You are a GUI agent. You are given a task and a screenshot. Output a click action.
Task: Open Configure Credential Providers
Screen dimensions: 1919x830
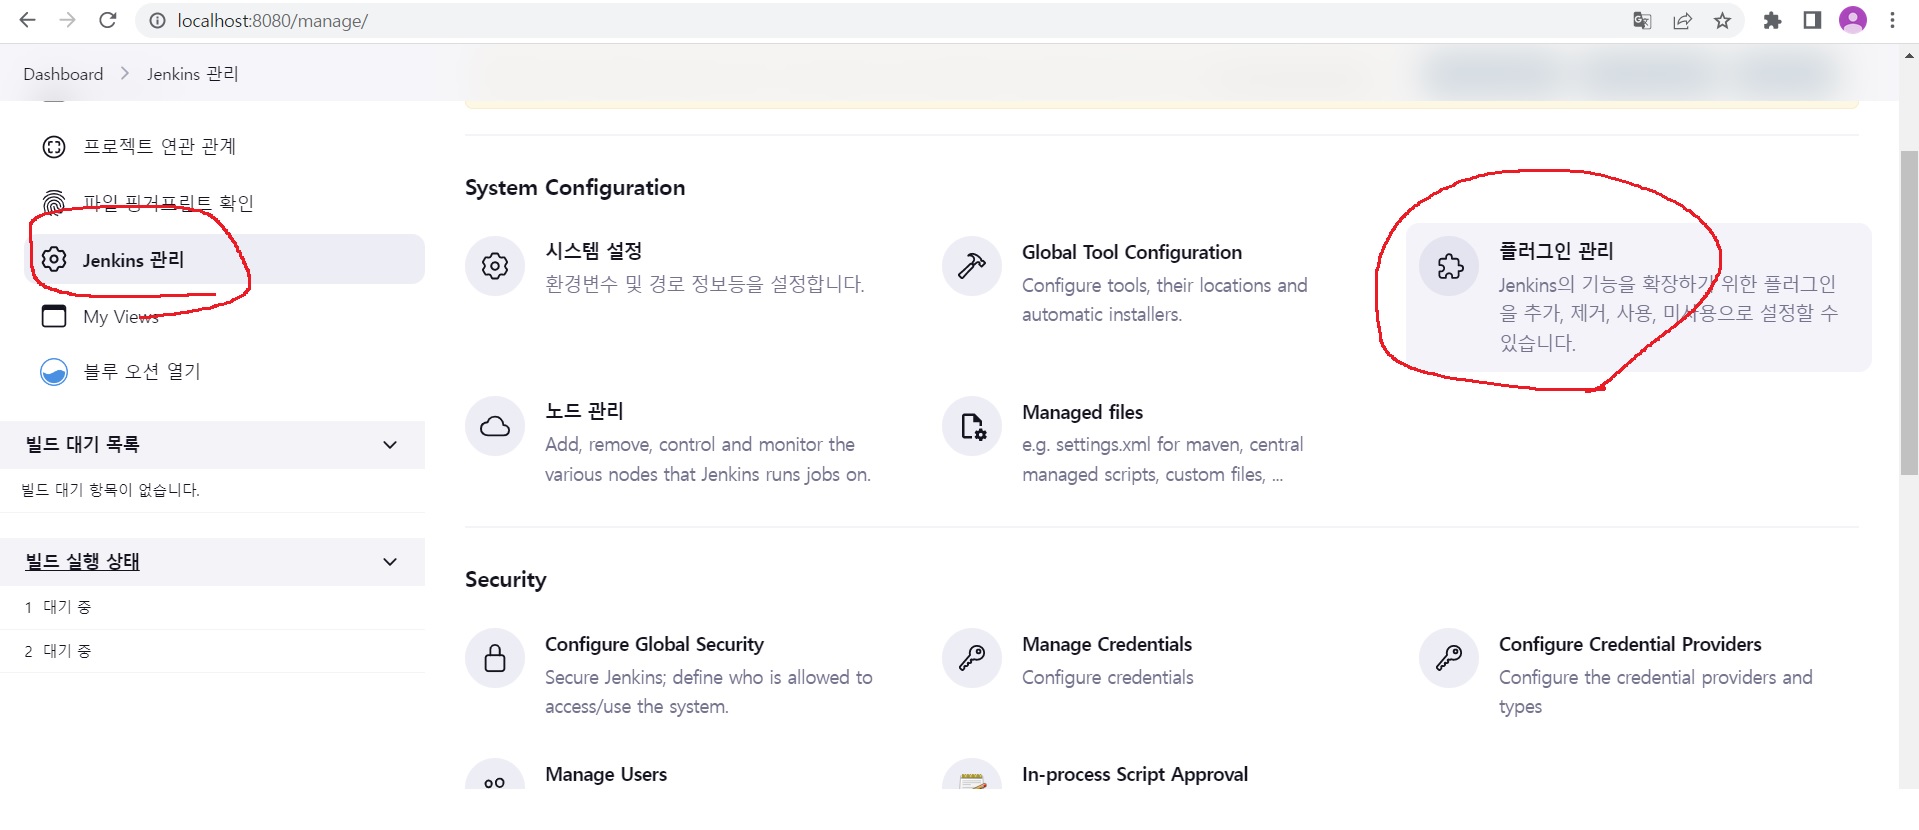[1630, 644]
